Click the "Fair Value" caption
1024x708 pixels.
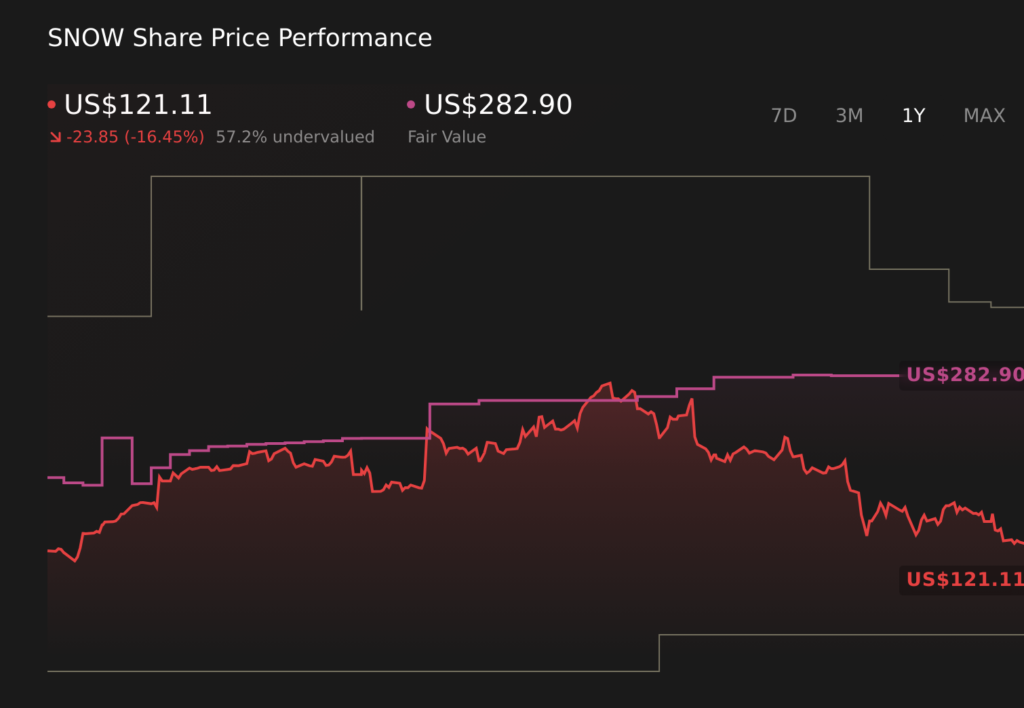[446, 137]
